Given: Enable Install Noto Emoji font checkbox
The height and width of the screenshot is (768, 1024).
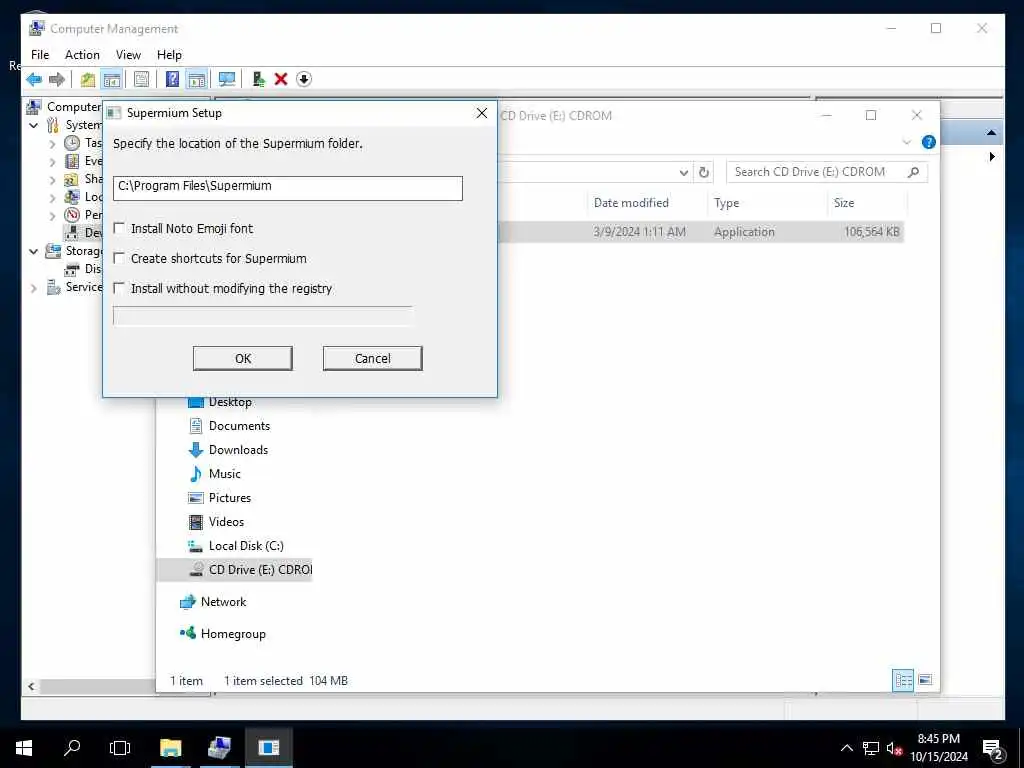Looking at the screenshot, I should (x=119, y=228).
